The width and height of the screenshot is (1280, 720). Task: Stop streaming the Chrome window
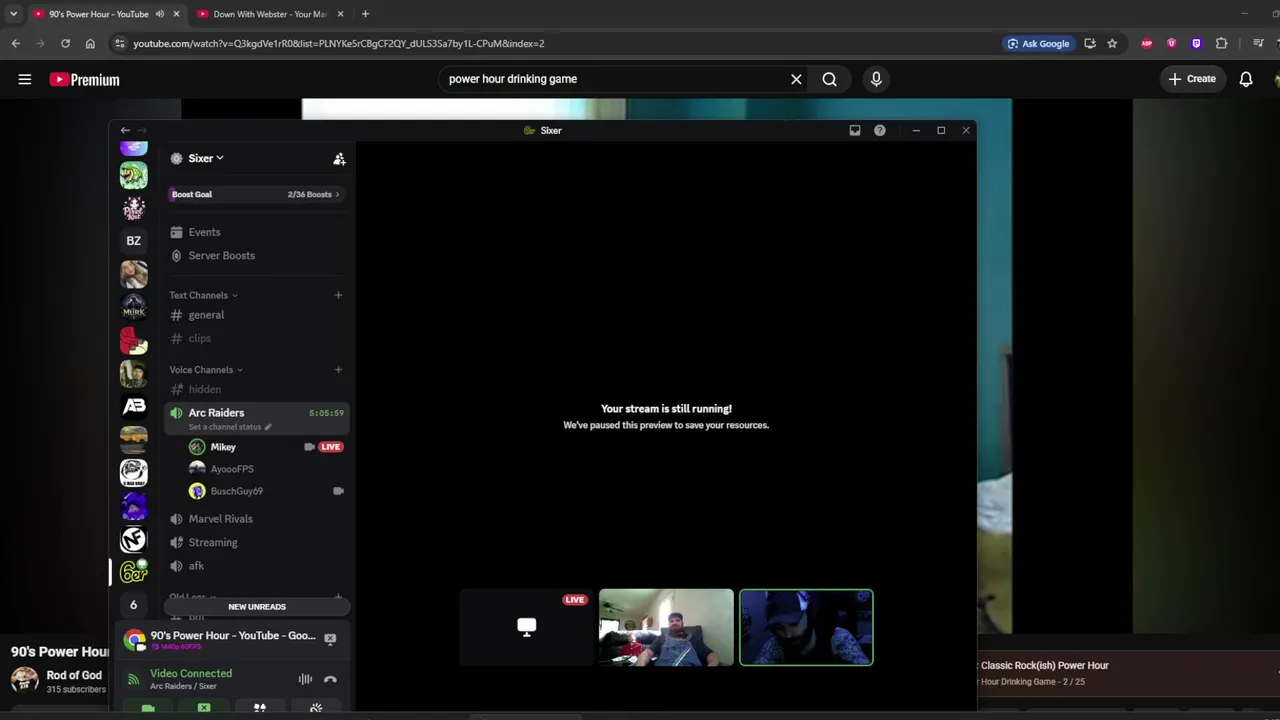(x=330, y=639)
